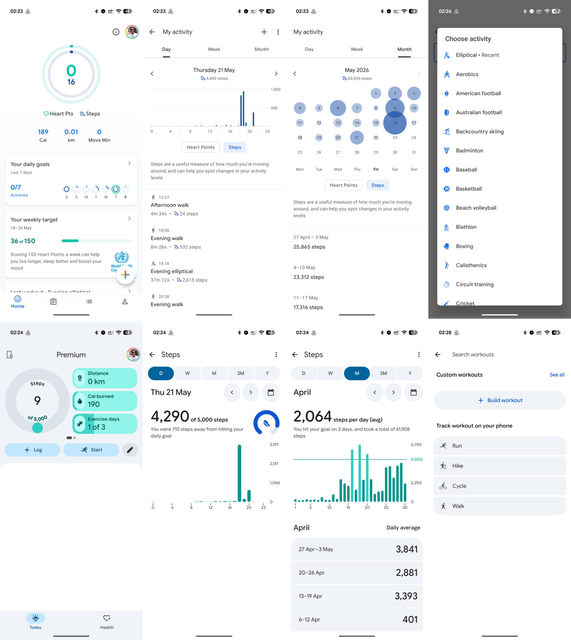Switch to Heart Points chip under May 2026 calendar
Image resolution: width=571 pixels, height=640 pixels.
pos(344,185)
